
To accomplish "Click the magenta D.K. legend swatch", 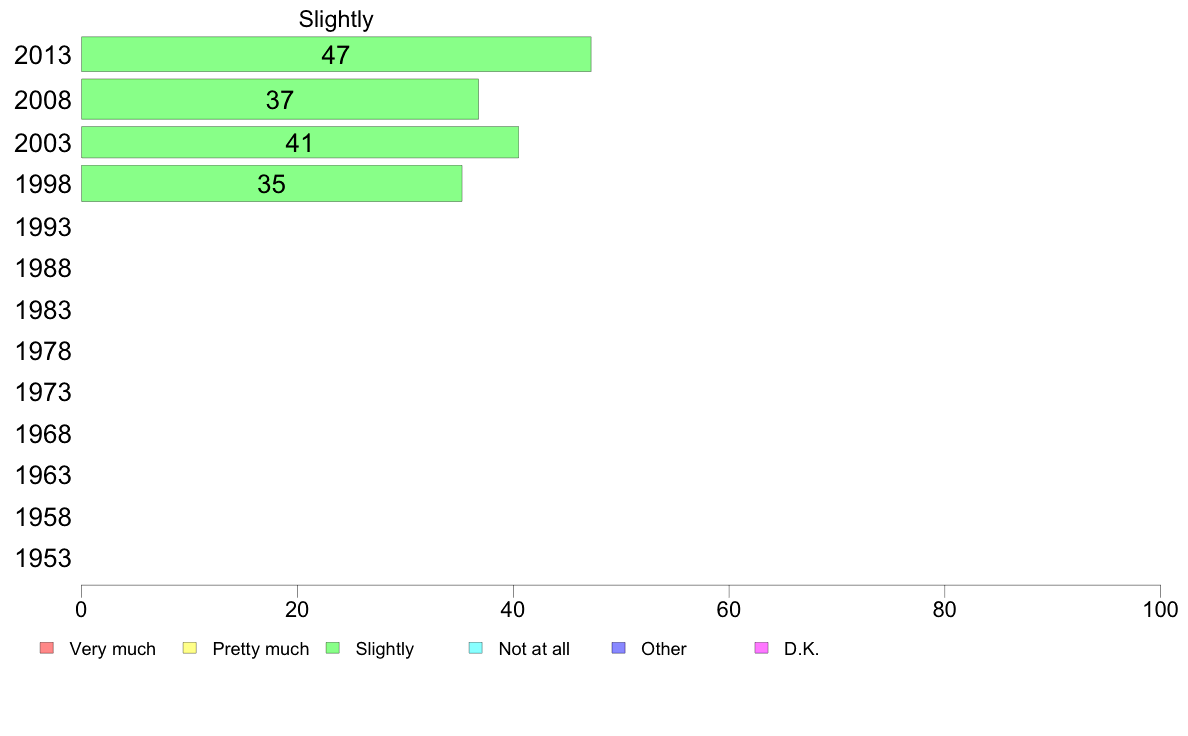I will pyautogui.click(x=762, y=648).
